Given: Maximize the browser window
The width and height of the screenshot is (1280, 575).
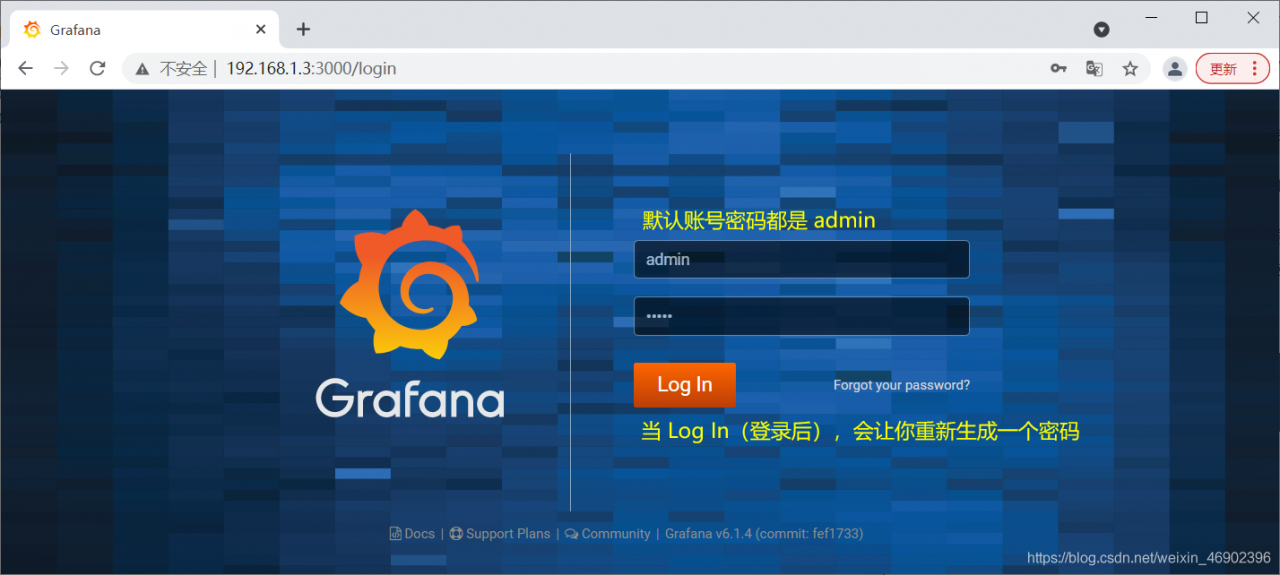Looking at the screenshot, I should coord(1202,18).
